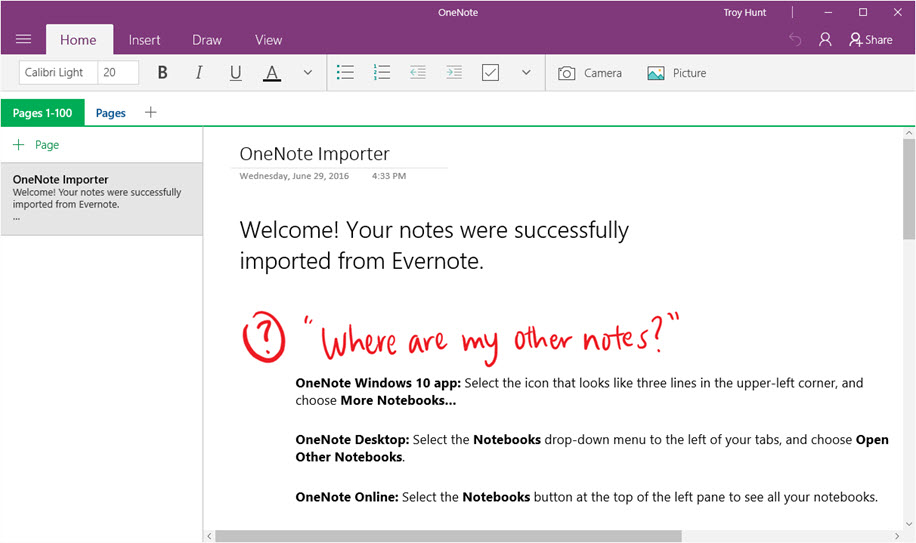Click the date Wednesday, June 29, 2016
The height and width of the screenshot is (543, 916).
pos(294,176)
